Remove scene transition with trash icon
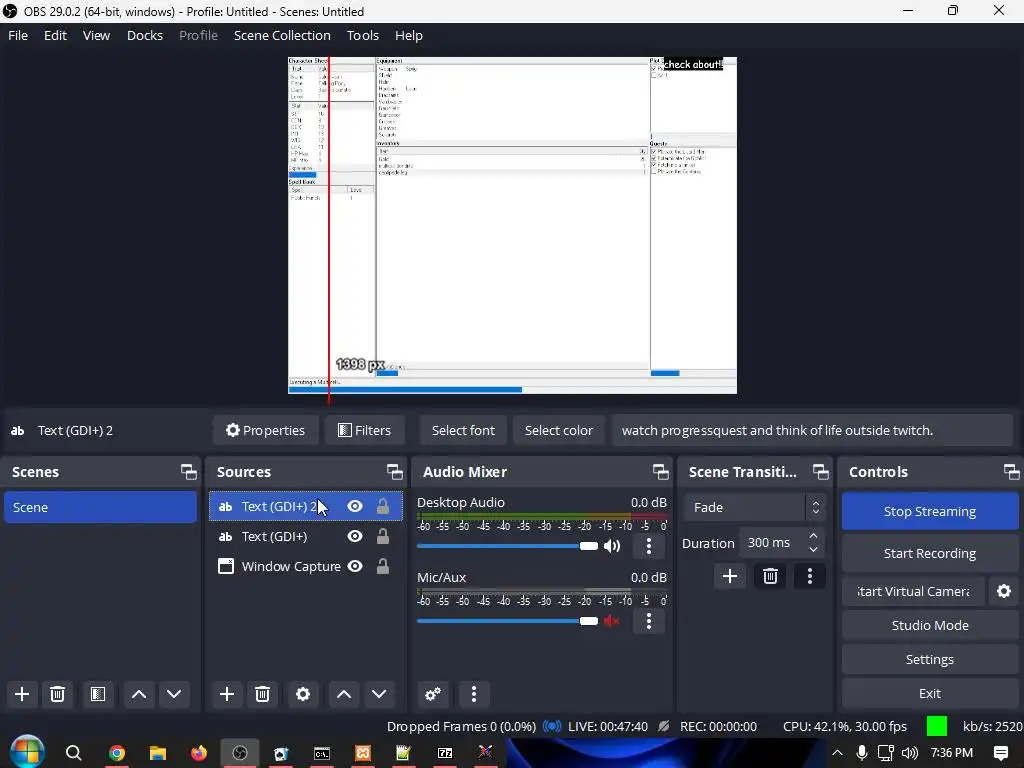This screenshot has width=1024, height=768. tap(770, 576)
